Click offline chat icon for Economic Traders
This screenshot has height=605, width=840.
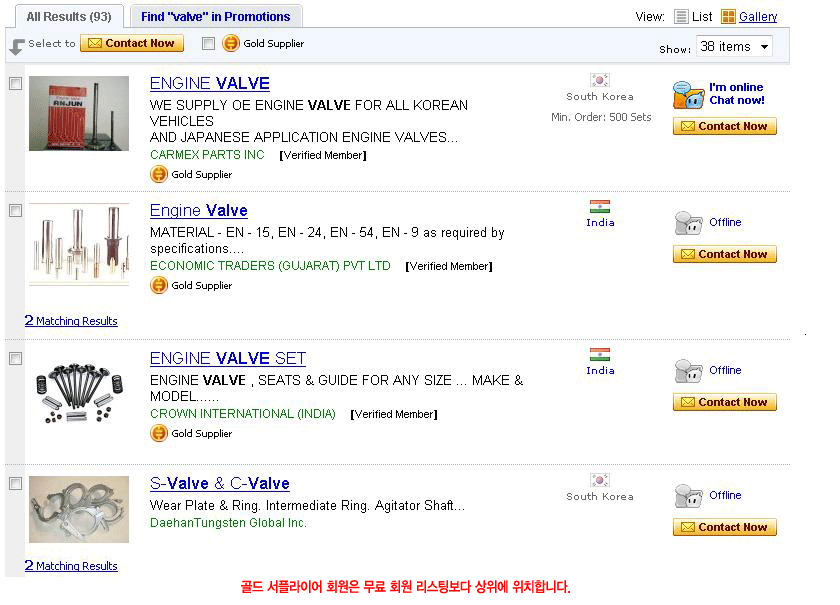pyautogui.click(x=688, y=223)
